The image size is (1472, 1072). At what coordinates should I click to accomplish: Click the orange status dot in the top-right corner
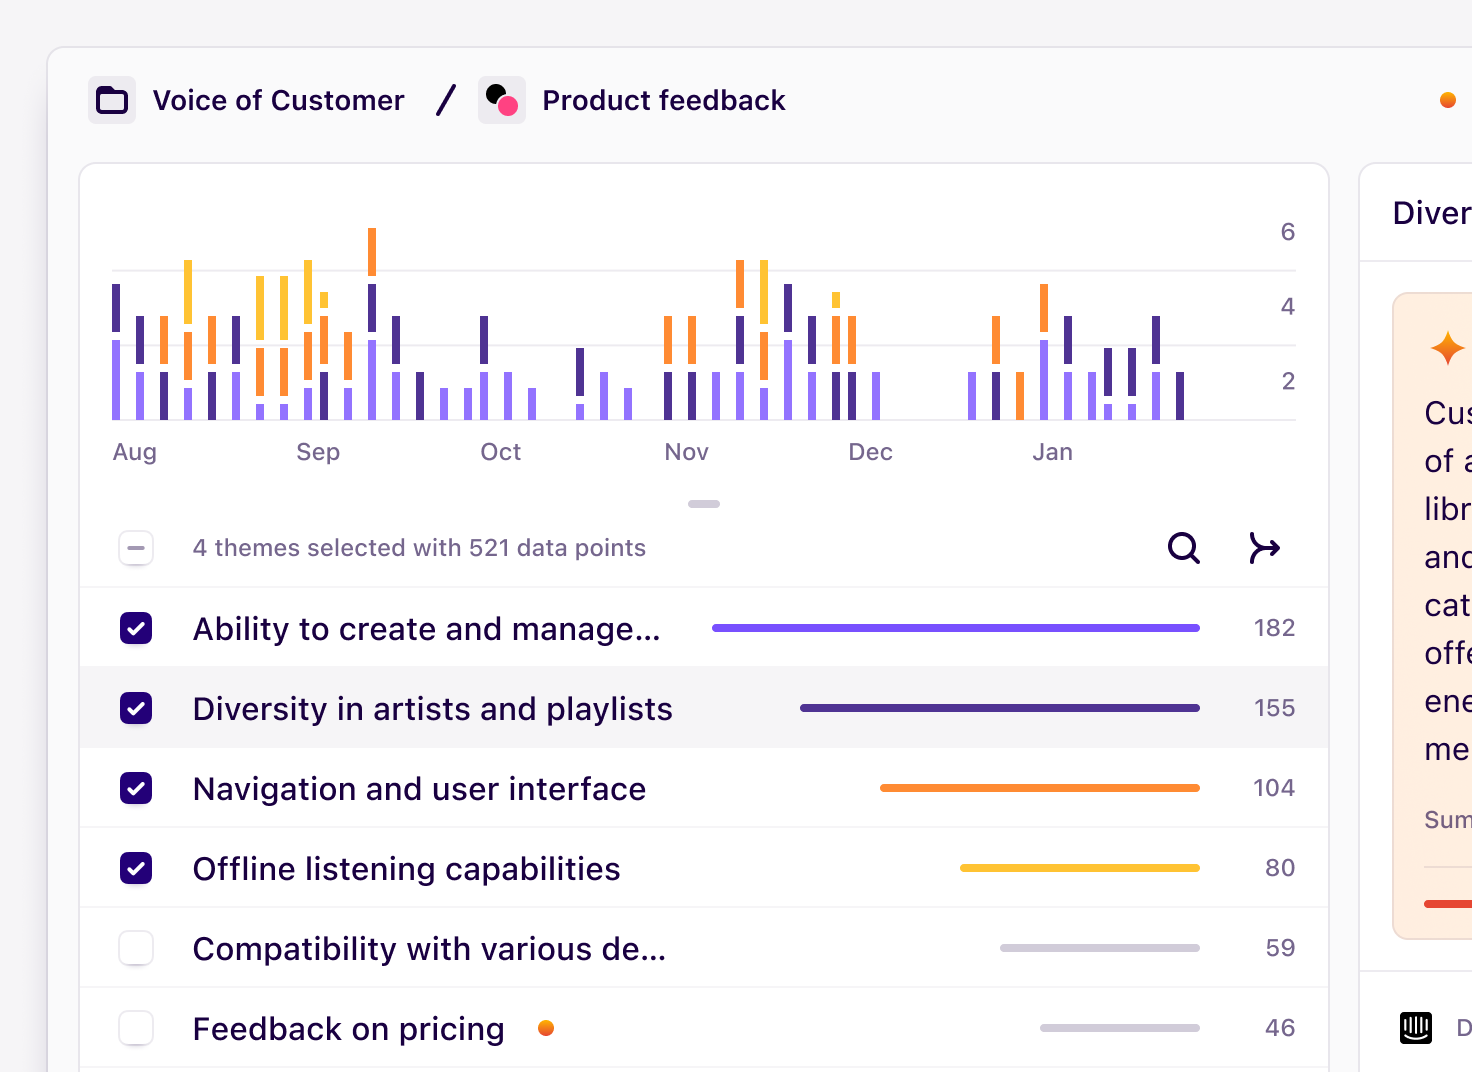pyautogui.click(x=1447, y=99)
